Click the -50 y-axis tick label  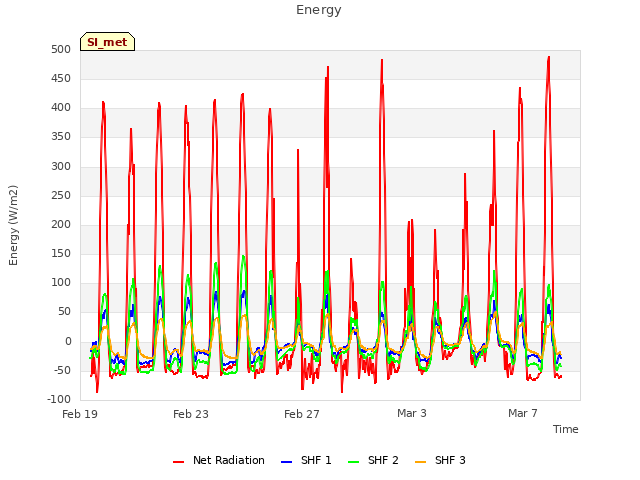tap(62, 371)
